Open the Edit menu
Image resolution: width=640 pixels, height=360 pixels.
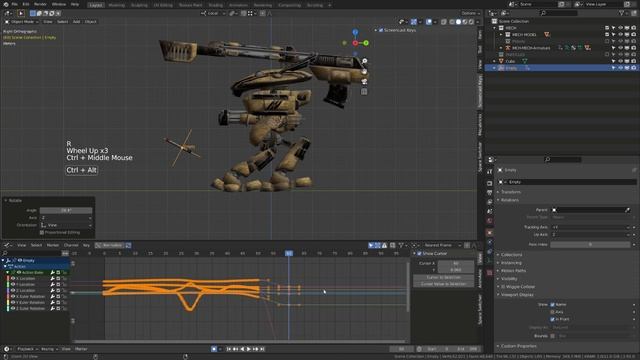coord(26,4)
